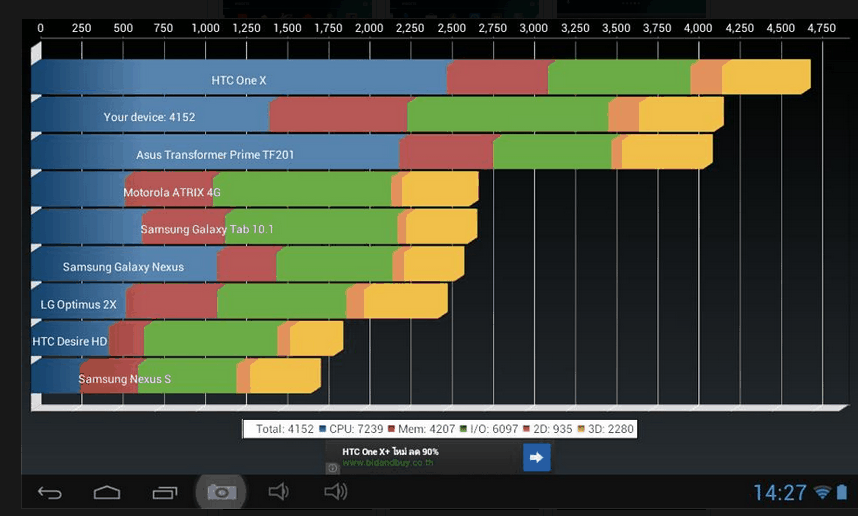Select the Samsung Galaxy Tab 10.1 label

[207, 229]
